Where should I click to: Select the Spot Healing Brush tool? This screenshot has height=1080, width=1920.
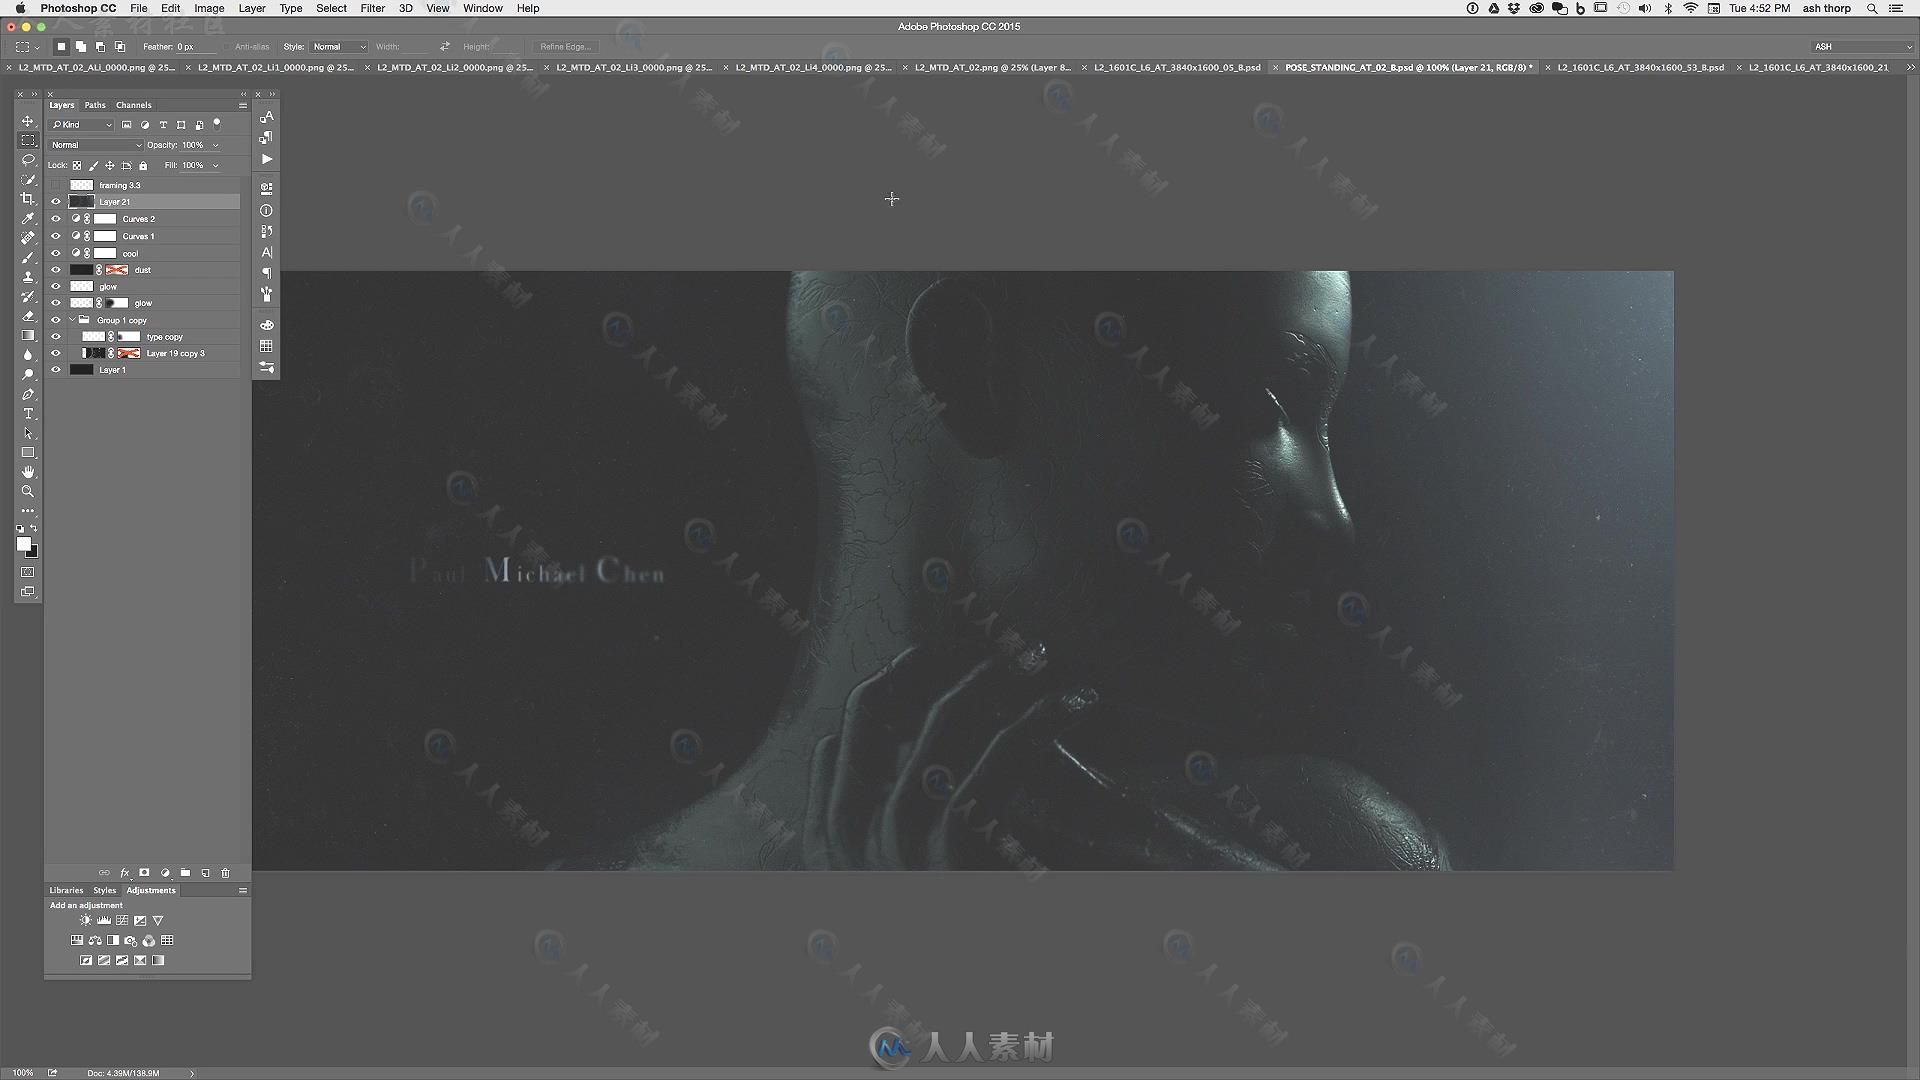(x=28, y=238)
